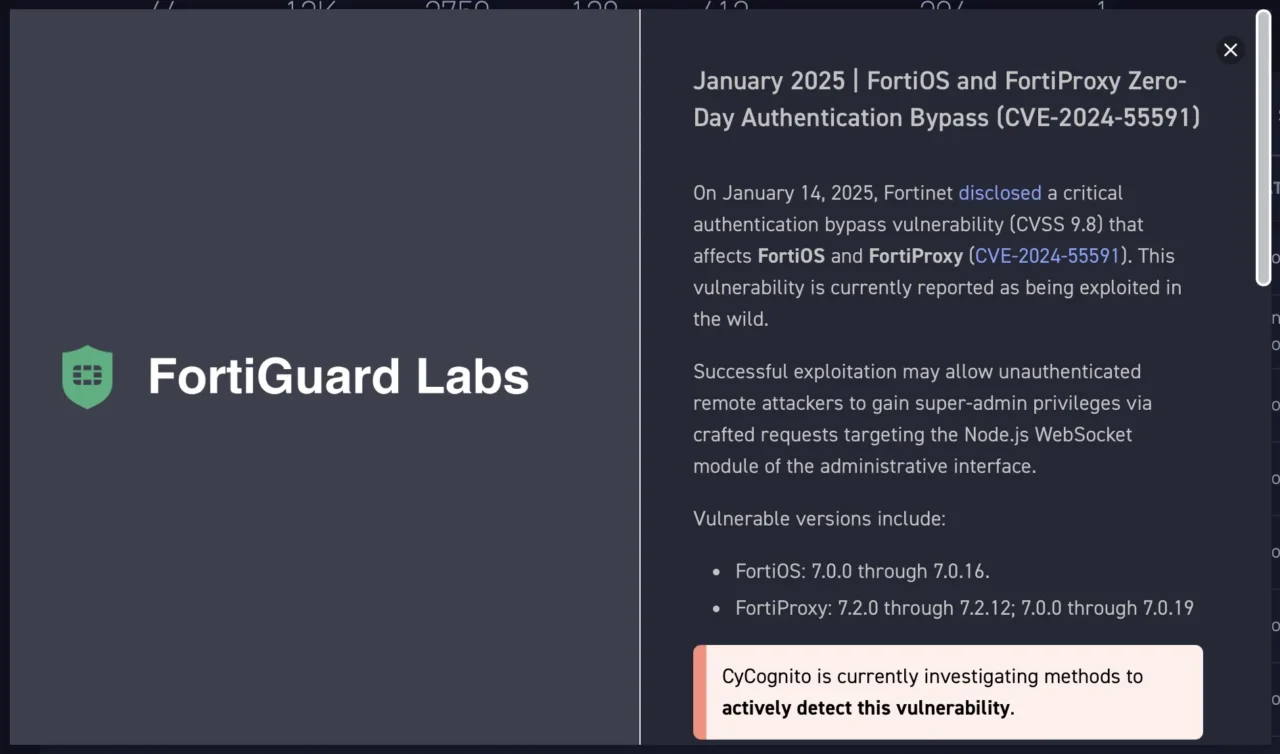Click the "FortiGuard Labs" title text
This screenshot has width=1280, height=754.
point(338,377)
